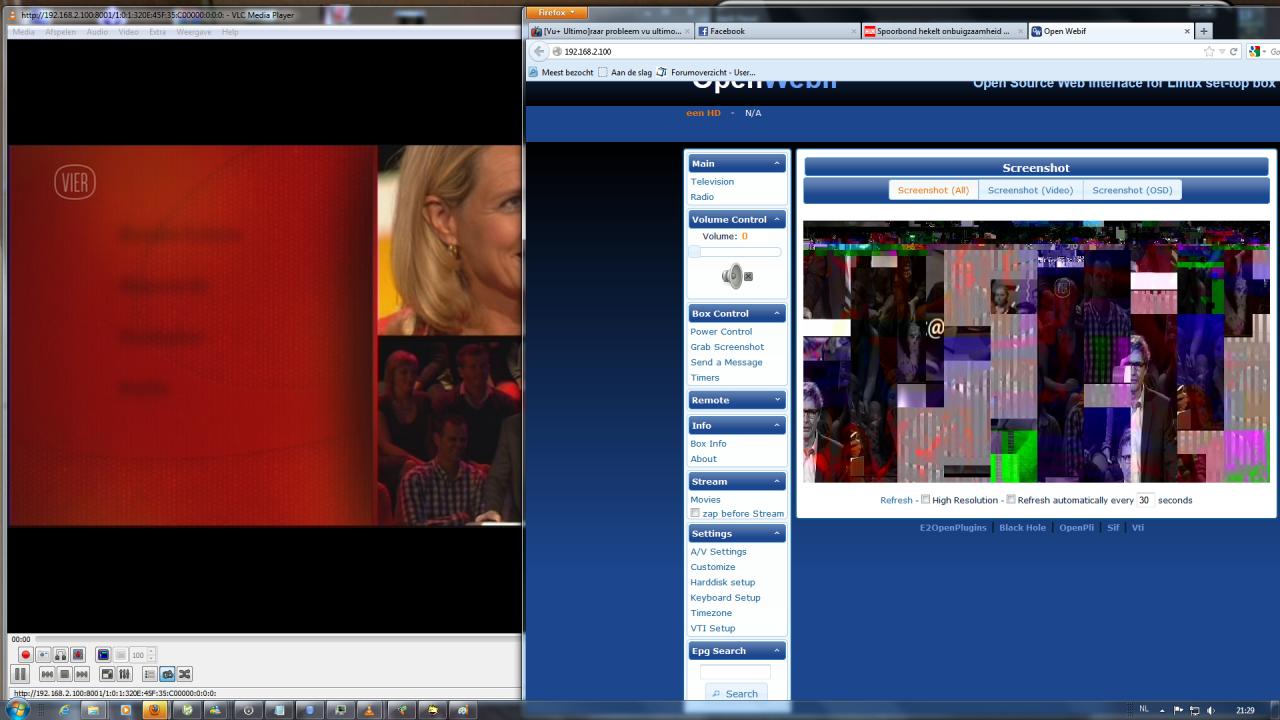Open the Radio link
Image resolution: width=1280 pixels, height=720 pixels.
pos(702,197)
